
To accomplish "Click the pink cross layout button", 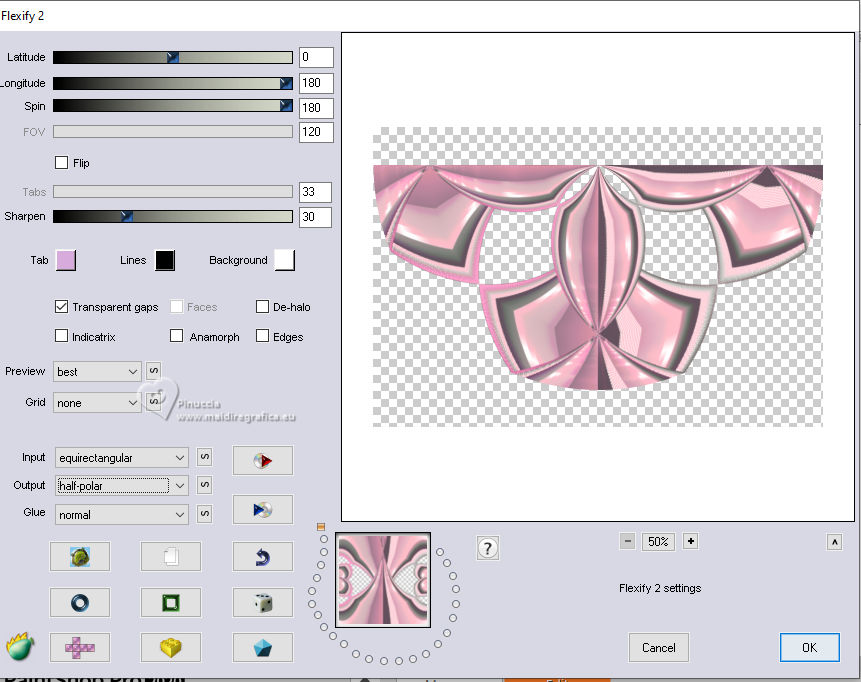I will 80,647.
